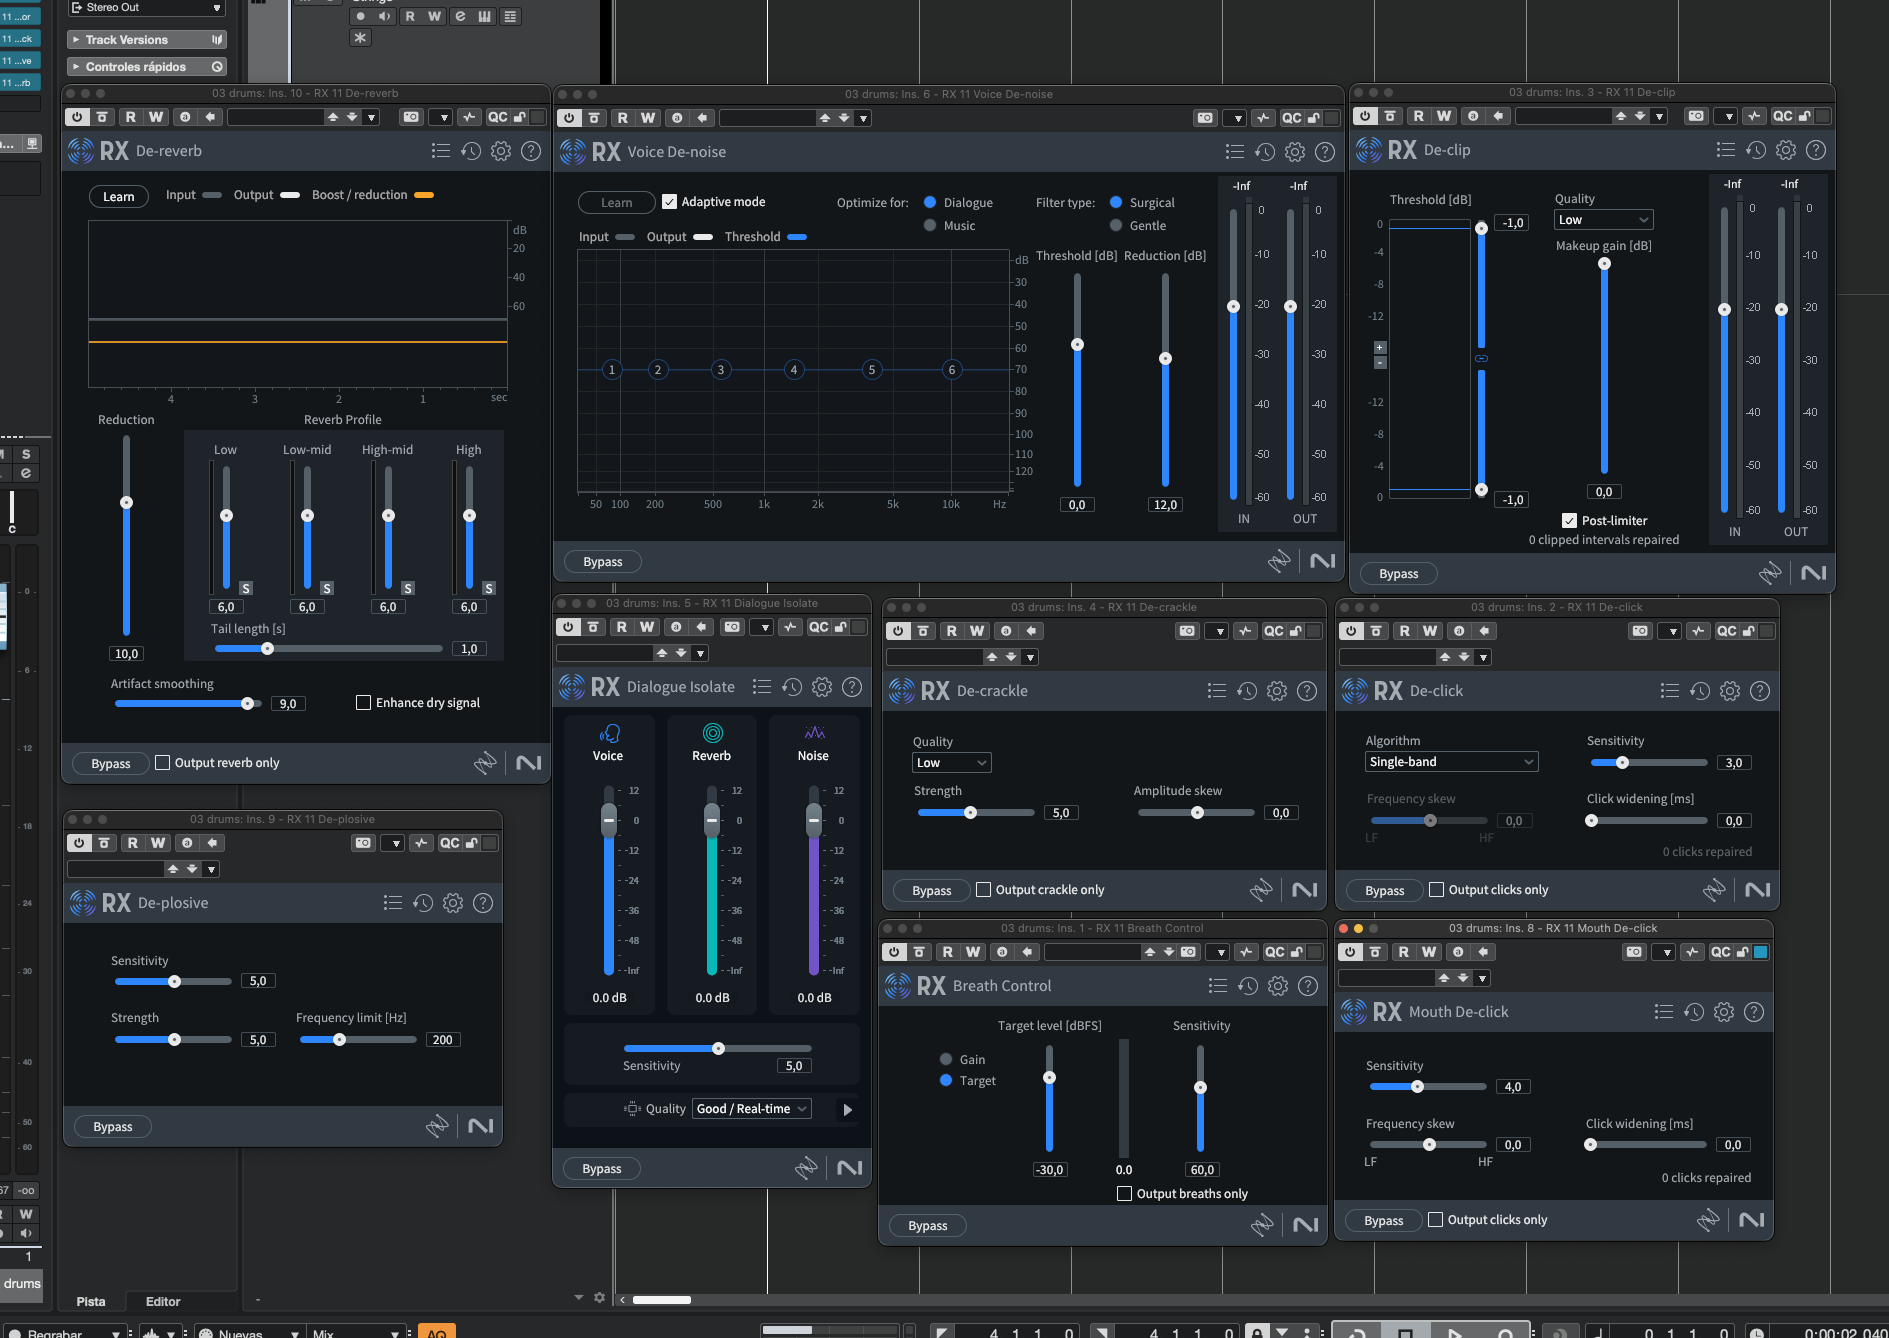The width and height of the screenshot is (1889, 1338).
Task: Click the Threshold value field in De-clip
Action: 1511,222
